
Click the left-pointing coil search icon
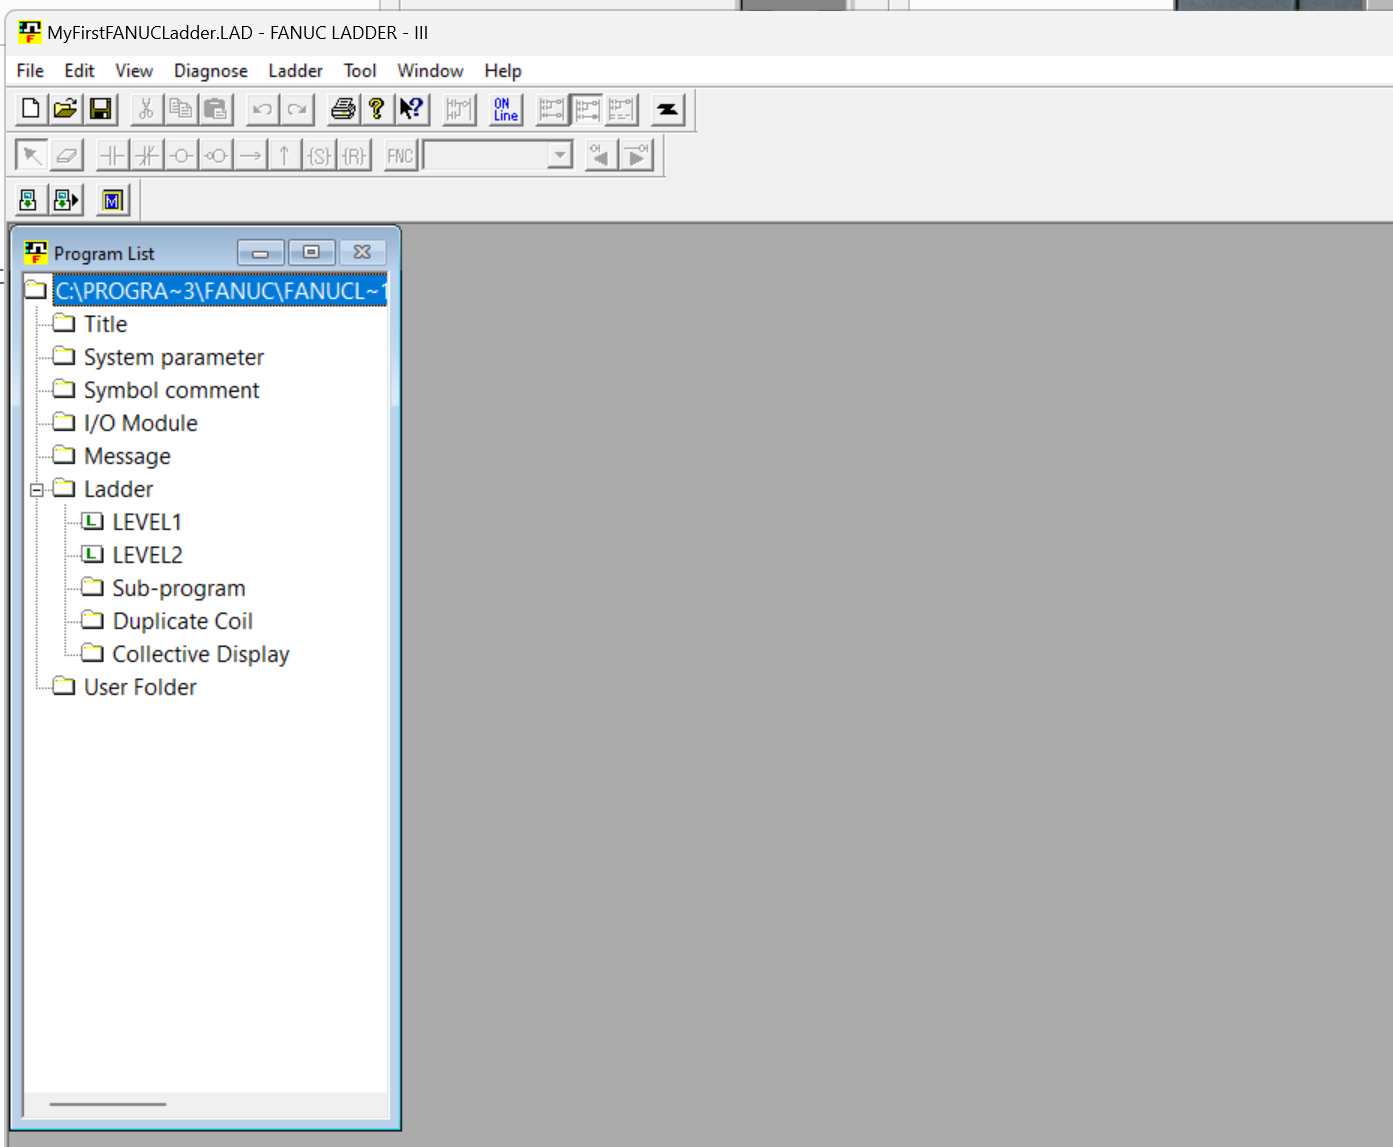click(x=601, y=155)
